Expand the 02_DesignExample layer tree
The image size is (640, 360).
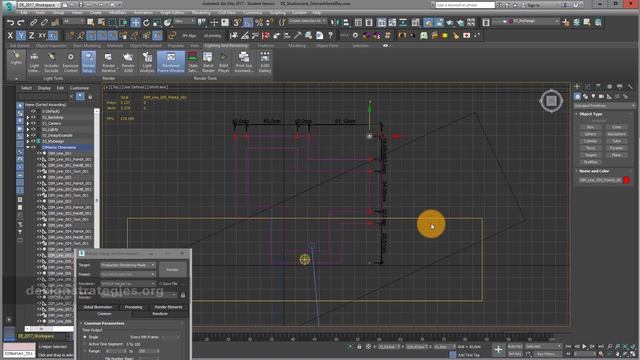(x=28, y=135)
